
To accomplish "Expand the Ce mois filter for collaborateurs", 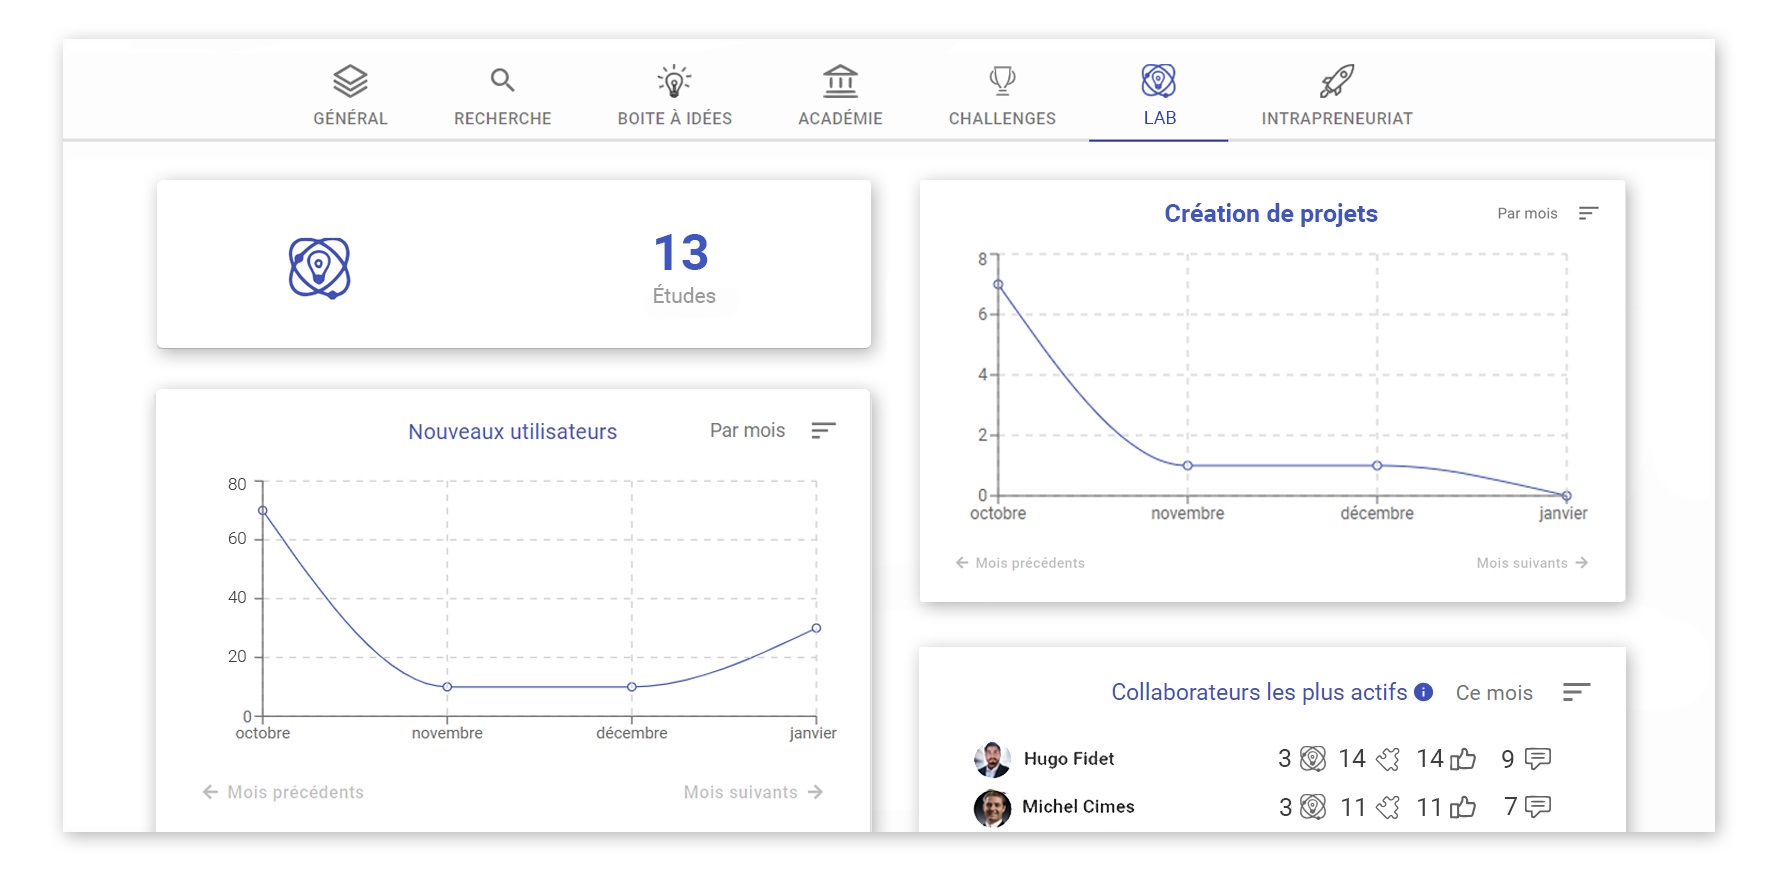I will (x=1576, y=692).
